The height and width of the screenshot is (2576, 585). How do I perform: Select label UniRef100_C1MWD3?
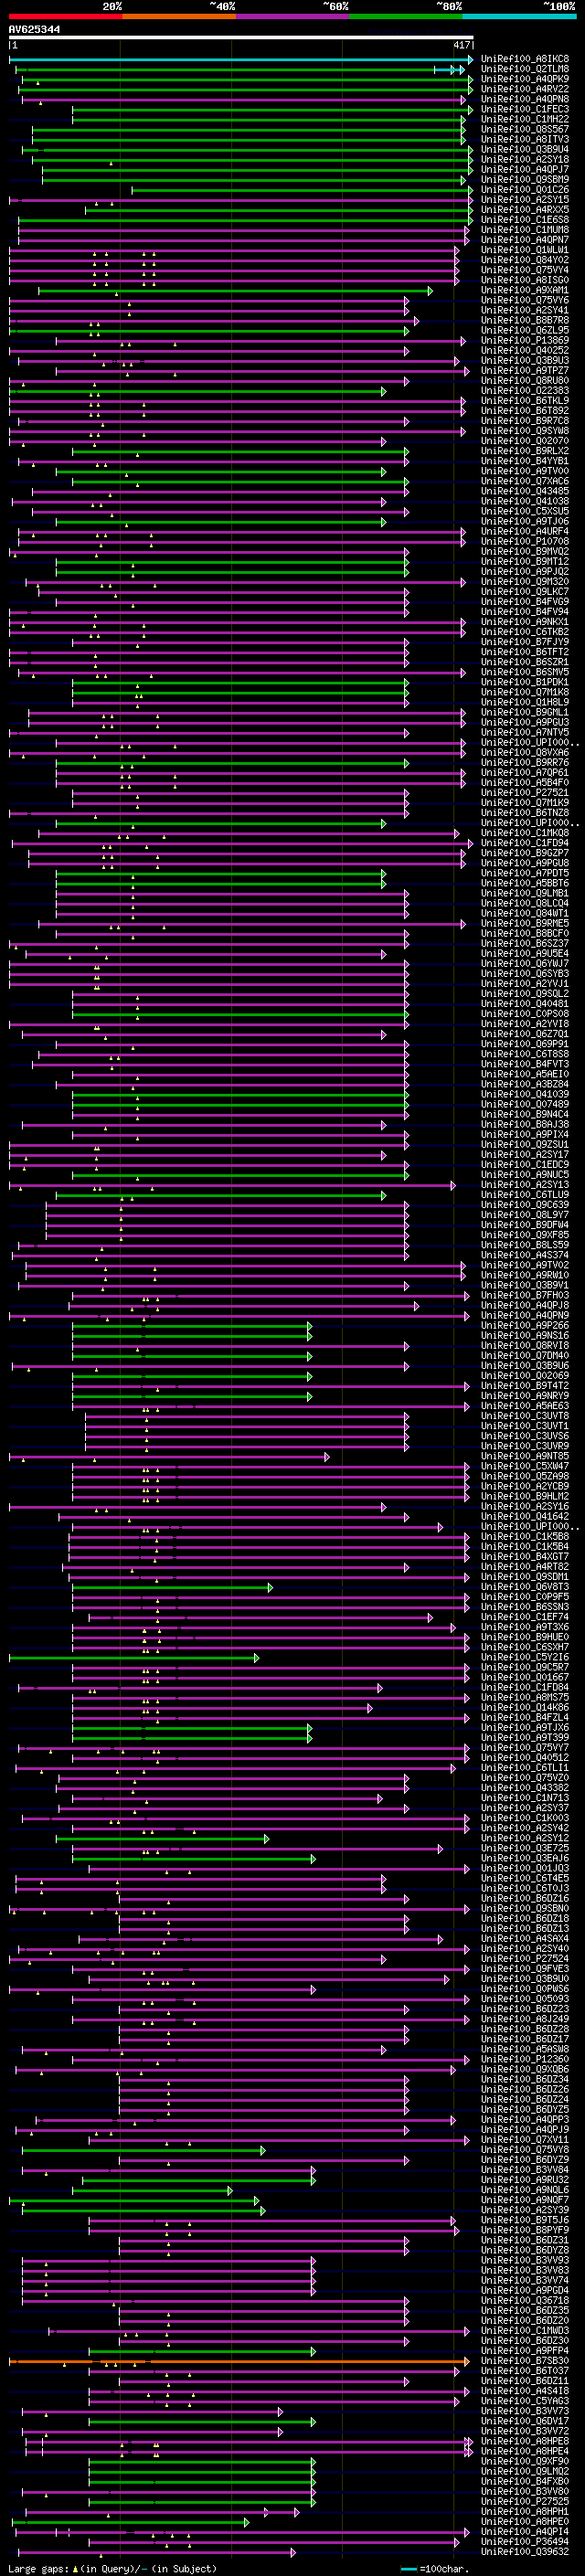[x=525, y=2330]
